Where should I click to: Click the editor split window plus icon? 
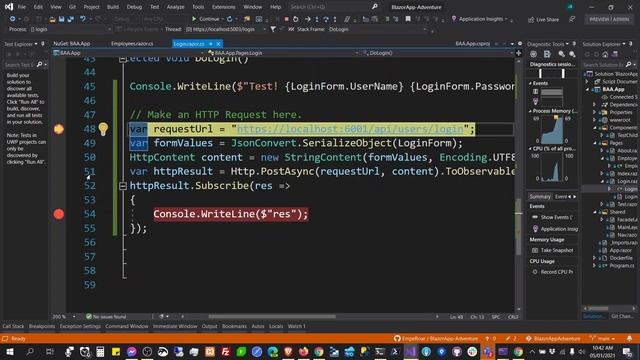coord(518,53)
